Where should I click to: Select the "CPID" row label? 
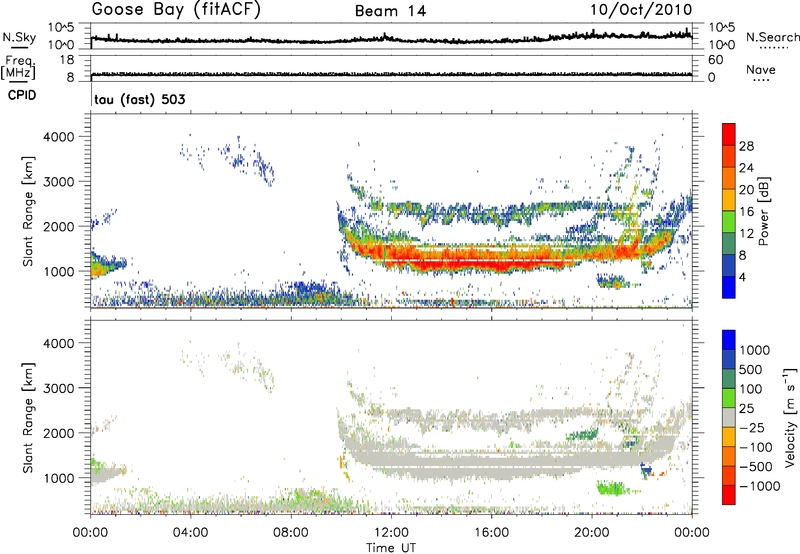click(22, 95)
